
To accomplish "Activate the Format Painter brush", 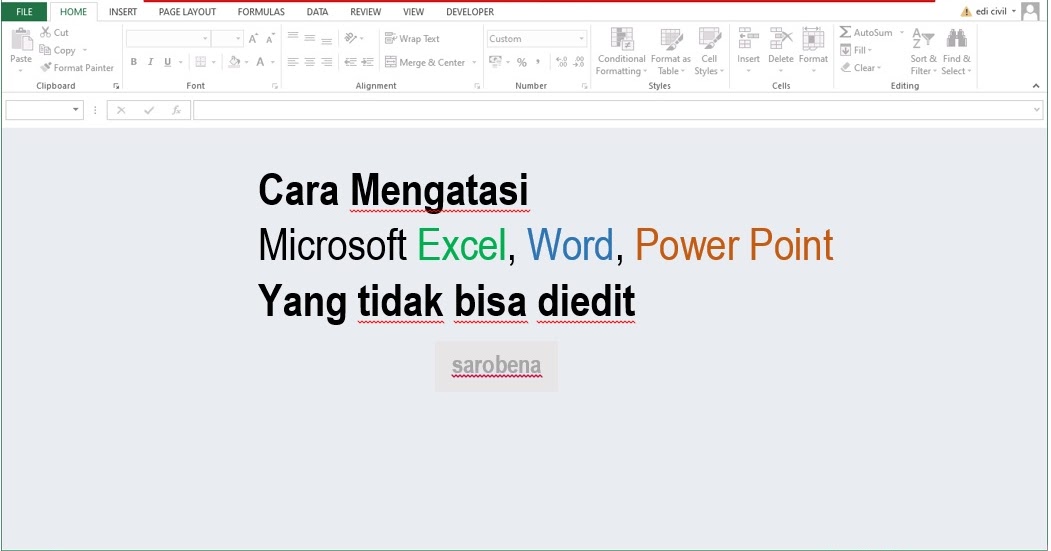I will [77, 68].
